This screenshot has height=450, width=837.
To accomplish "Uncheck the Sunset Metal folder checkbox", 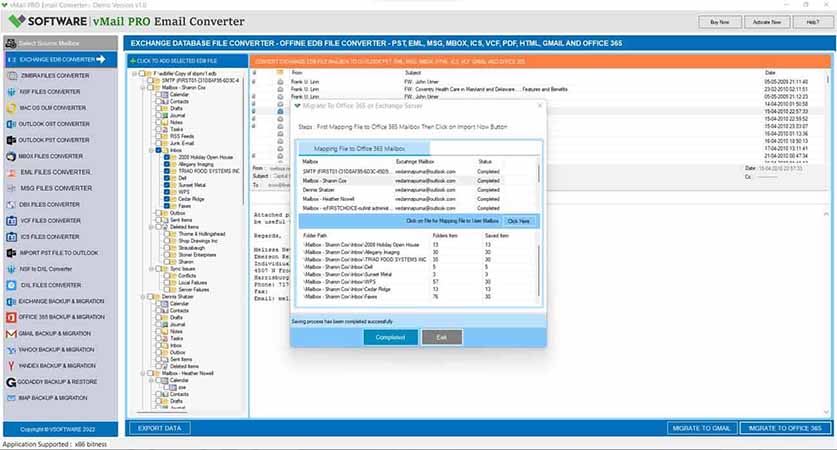I will point(167,185).
